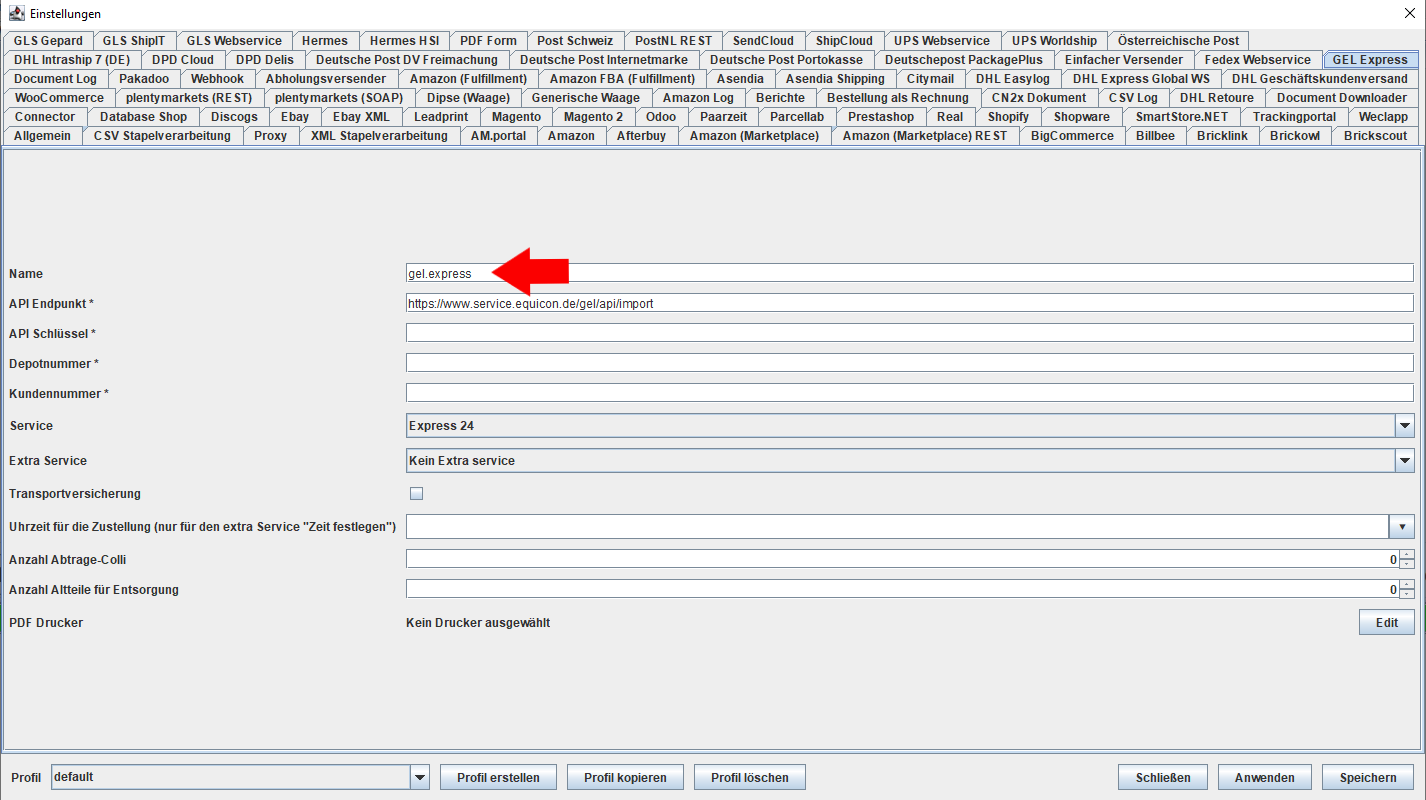Switch to the Post Schweiz tab

tap(575, 41)
